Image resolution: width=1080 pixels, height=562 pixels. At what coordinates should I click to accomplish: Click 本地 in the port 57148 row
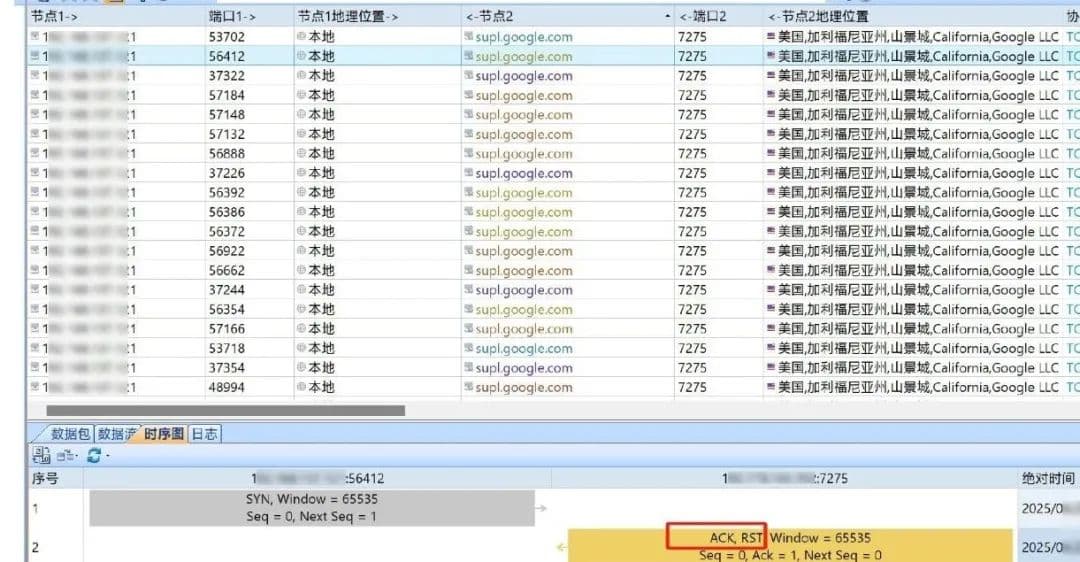point(321,114)
